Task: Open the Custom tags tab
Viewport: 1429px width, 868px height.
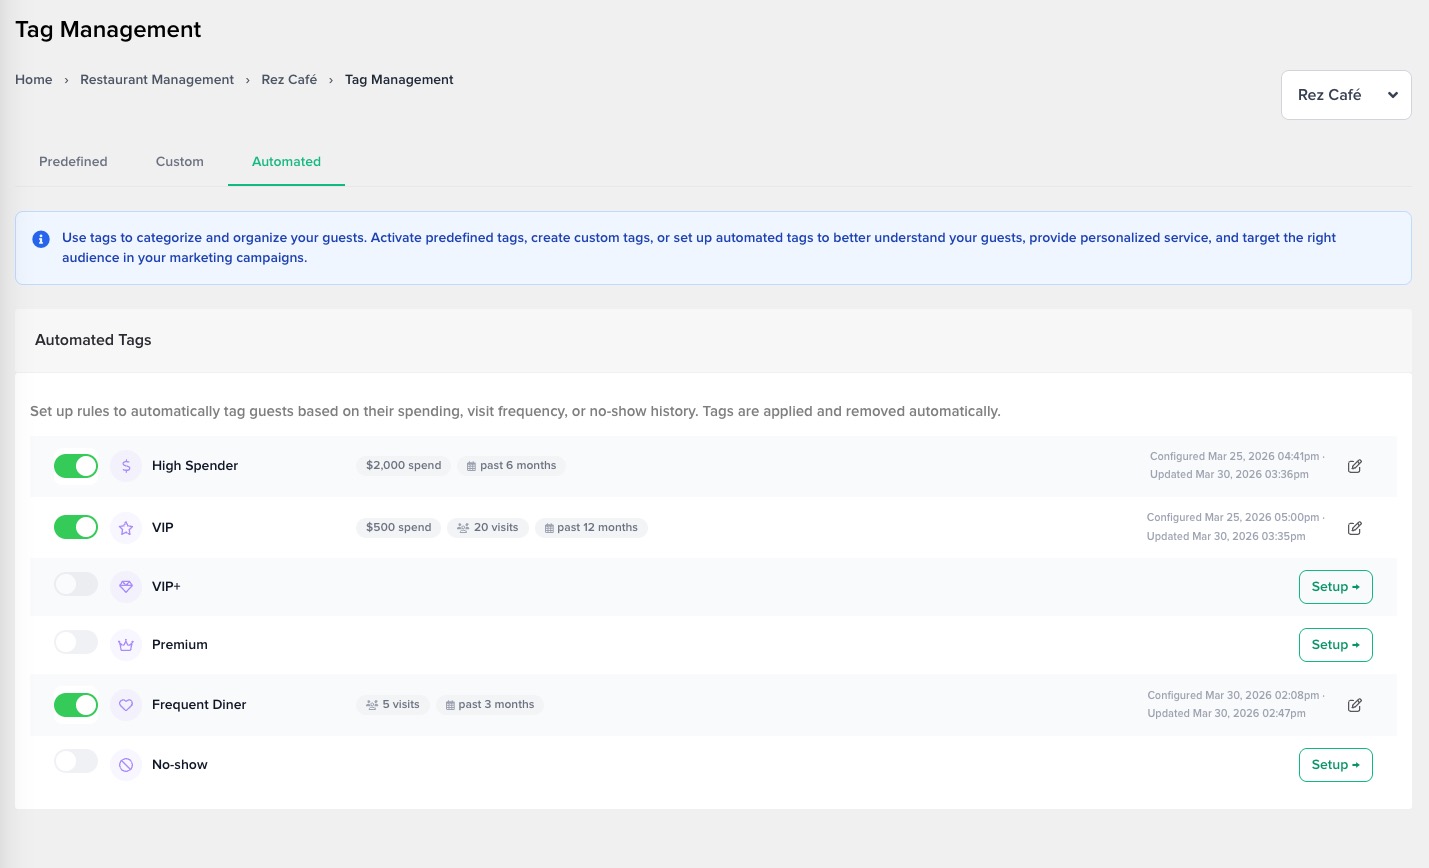Action: coord(180,162)
